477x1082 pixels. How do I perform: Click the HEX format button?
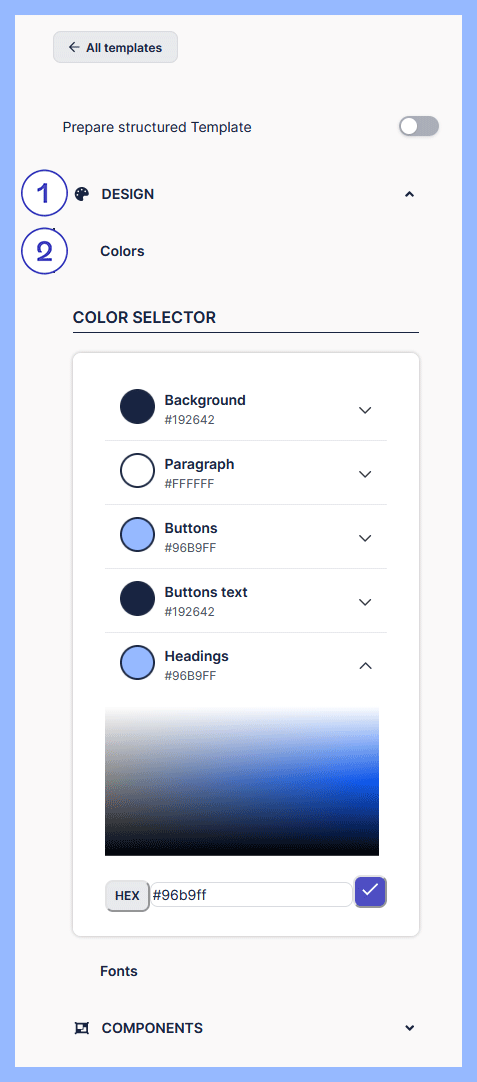(127, 896)
